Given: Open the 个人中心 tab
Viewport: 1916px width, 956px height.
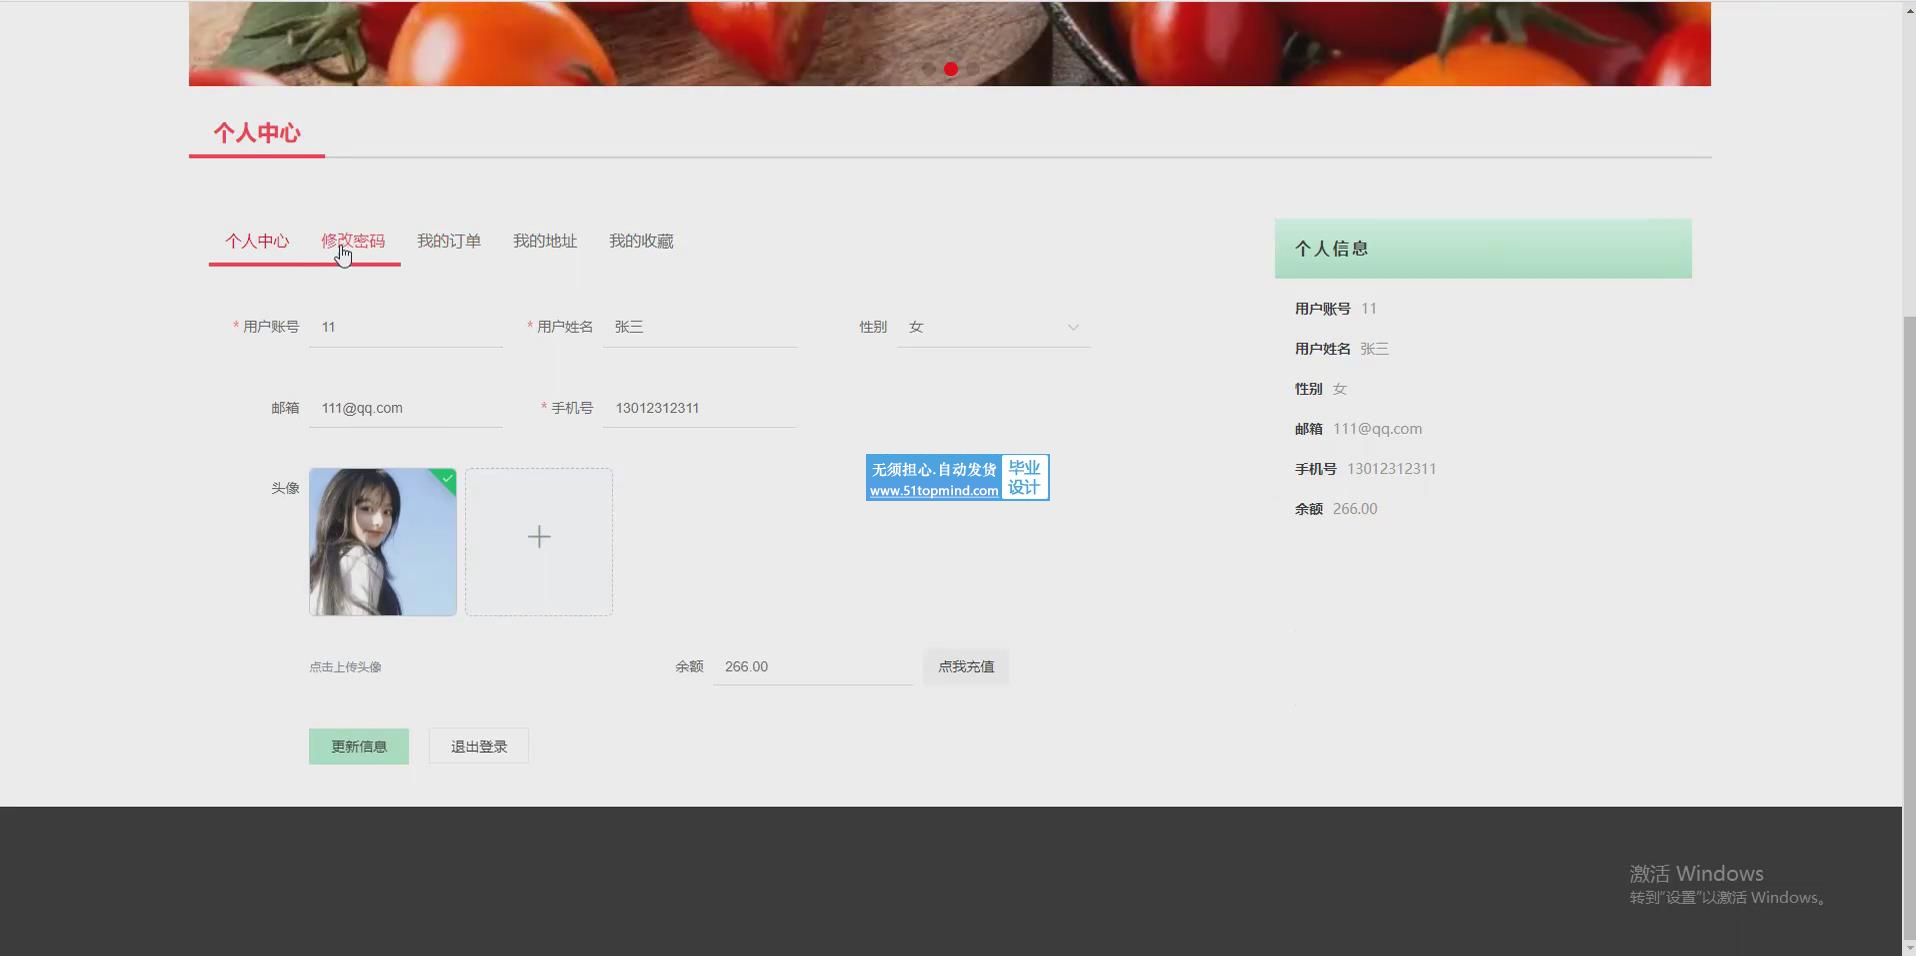Looking at the screenshot, I should click(257, 241).
